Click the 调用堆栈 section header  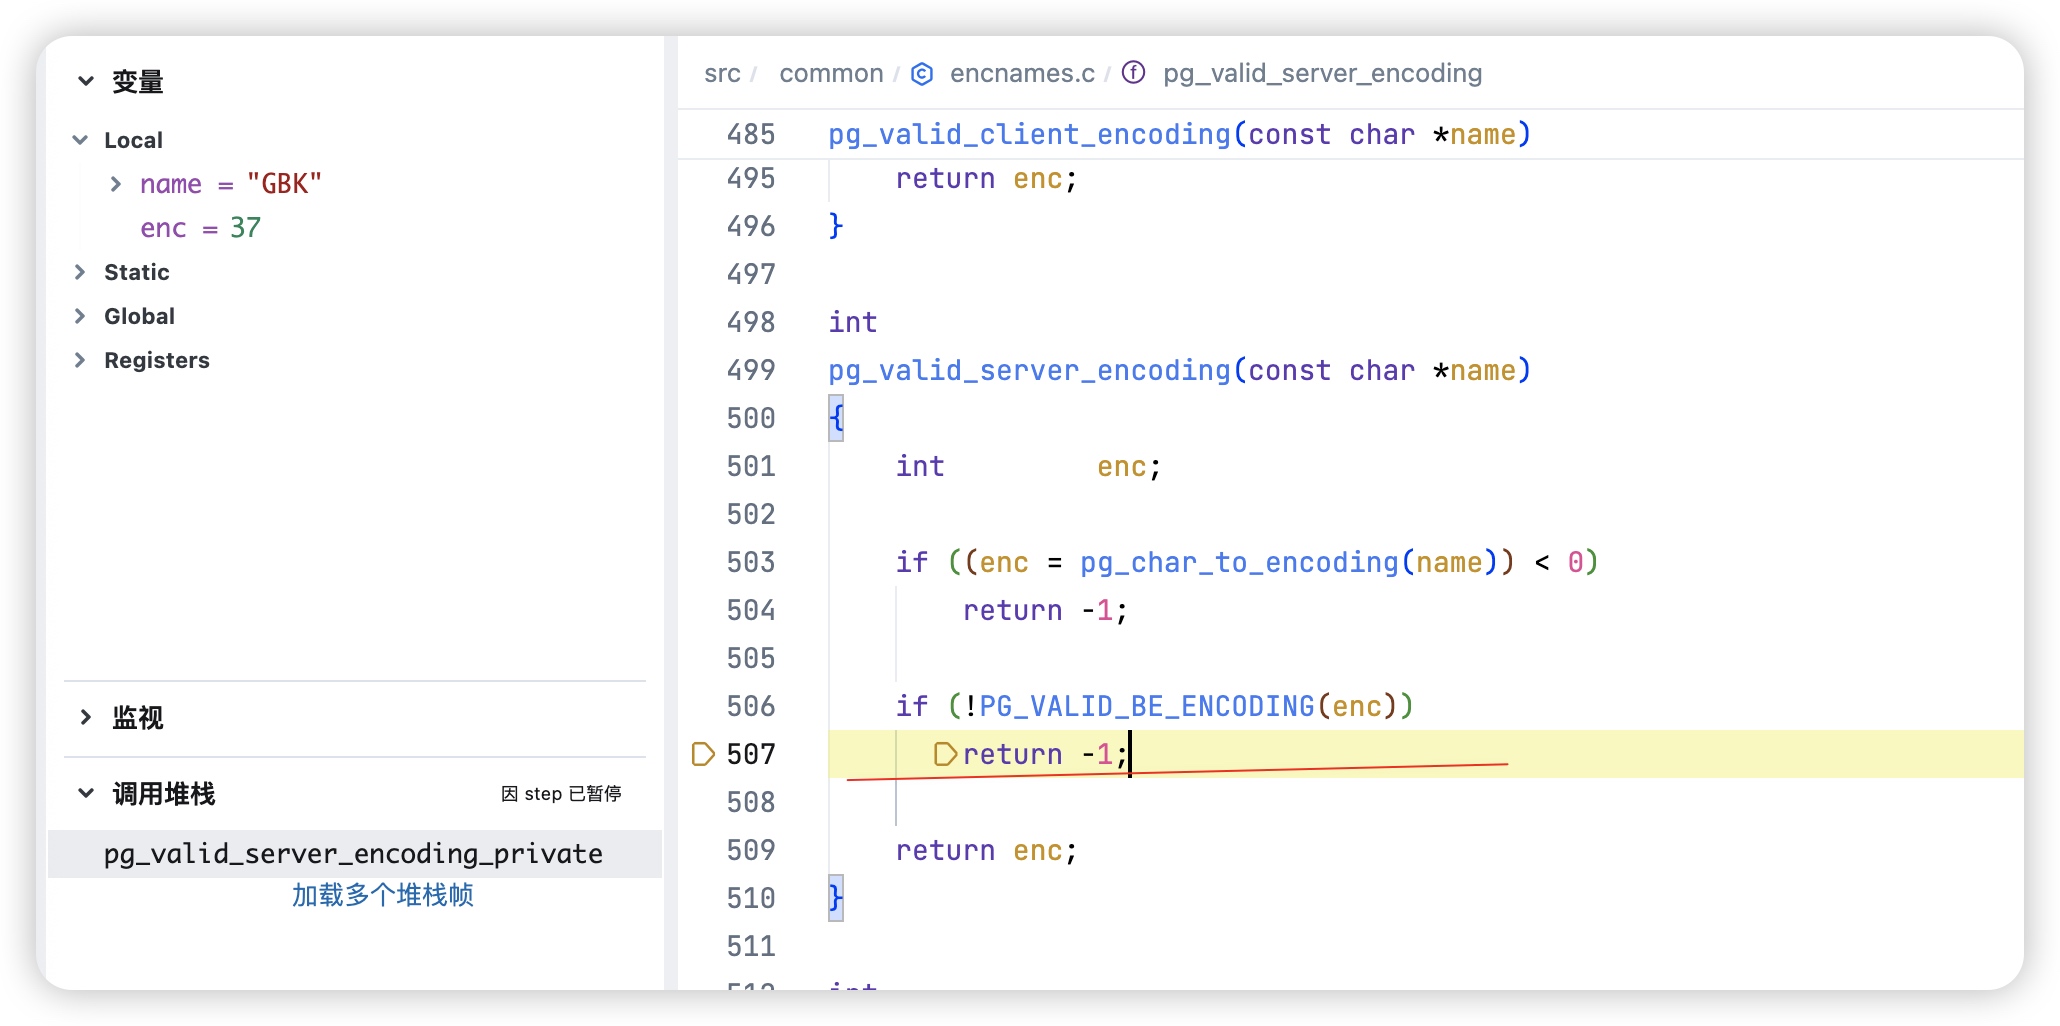164,794
